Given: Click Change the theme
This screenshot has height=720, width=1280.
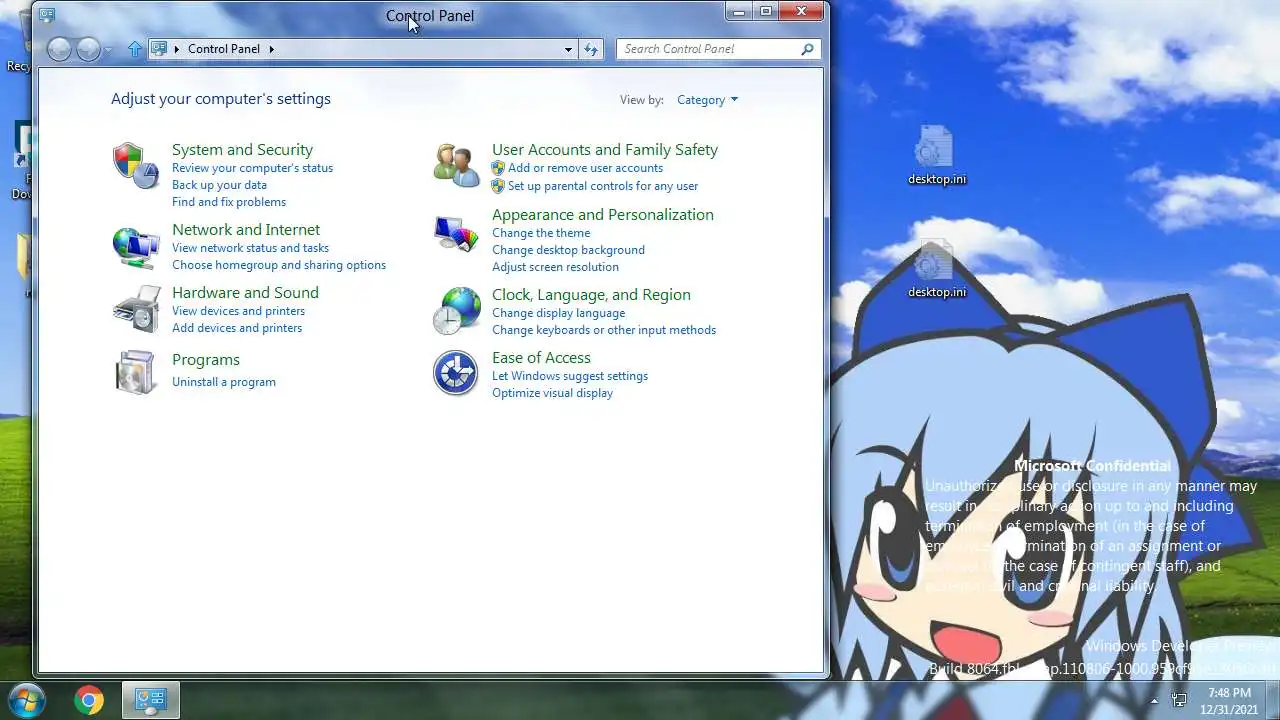Looking at the screenshot, I should [541, 233].
